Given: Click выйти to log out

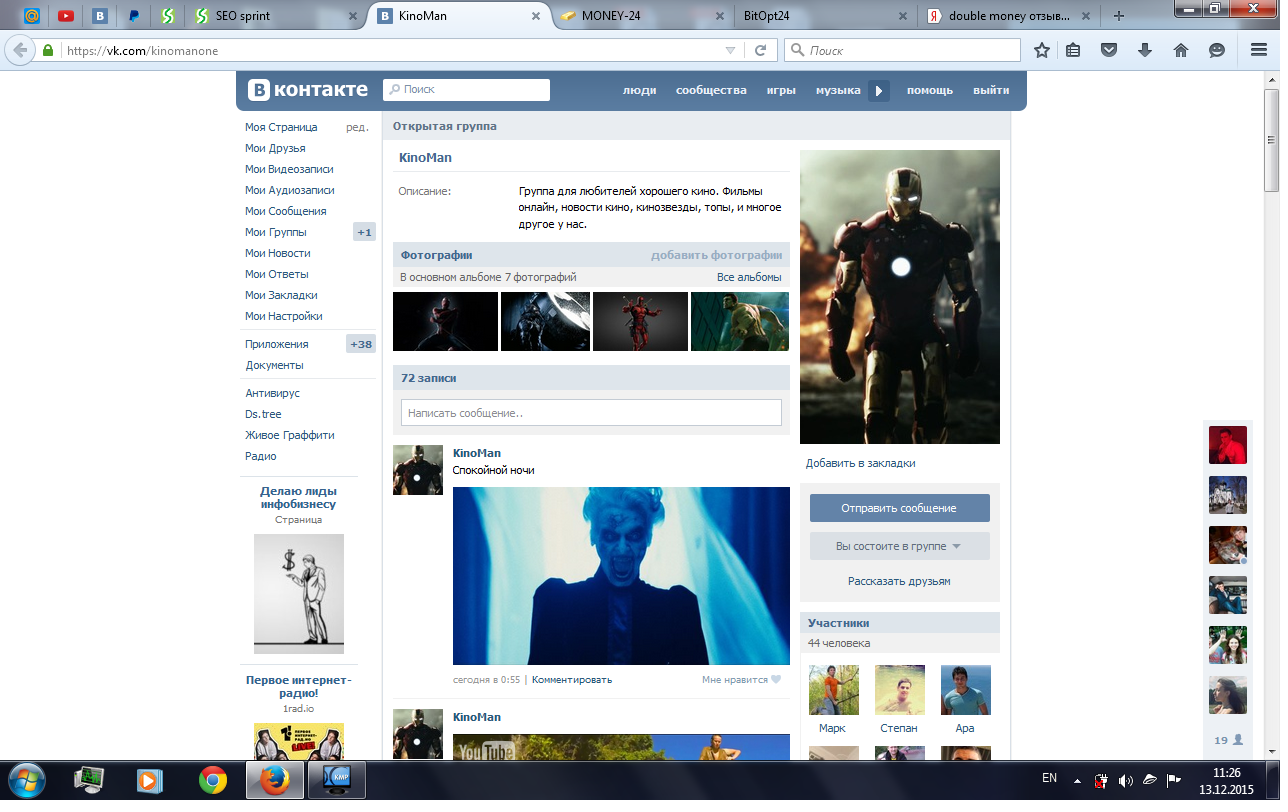Looking at the screenshot, I should click(x=991, y=90).
